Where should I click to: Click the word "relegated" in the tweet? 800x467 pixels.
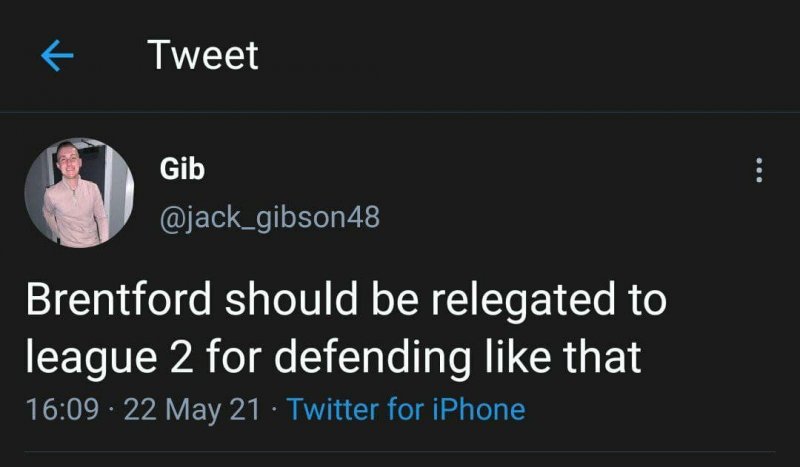click(506, 301)
